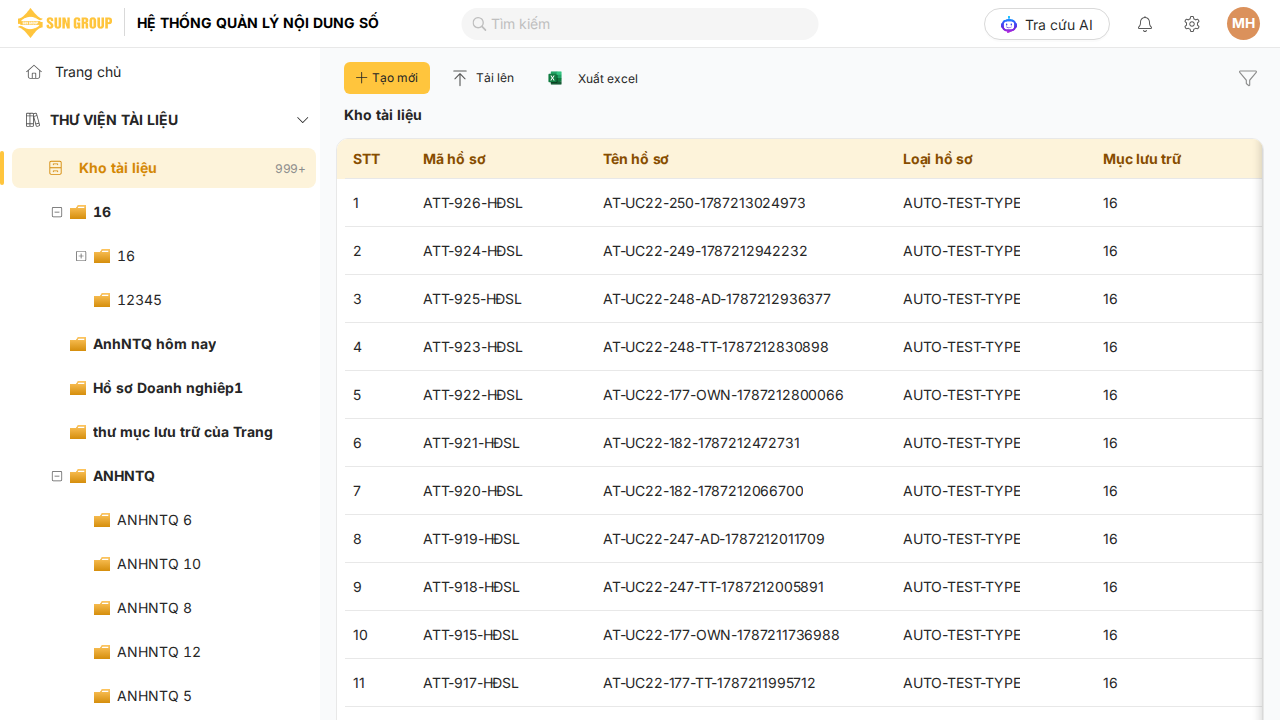Focus the Tìm kiếm search box

(640, 24)
